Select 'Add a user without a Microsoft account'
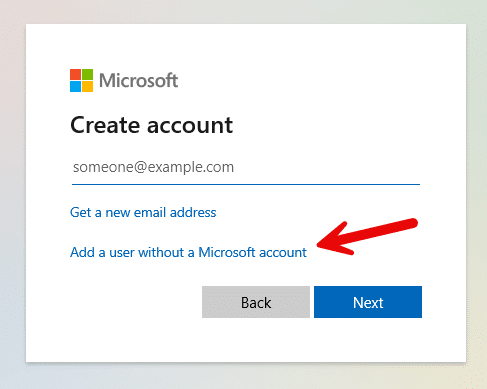487x389 pixels. click(x=188, y=252)
